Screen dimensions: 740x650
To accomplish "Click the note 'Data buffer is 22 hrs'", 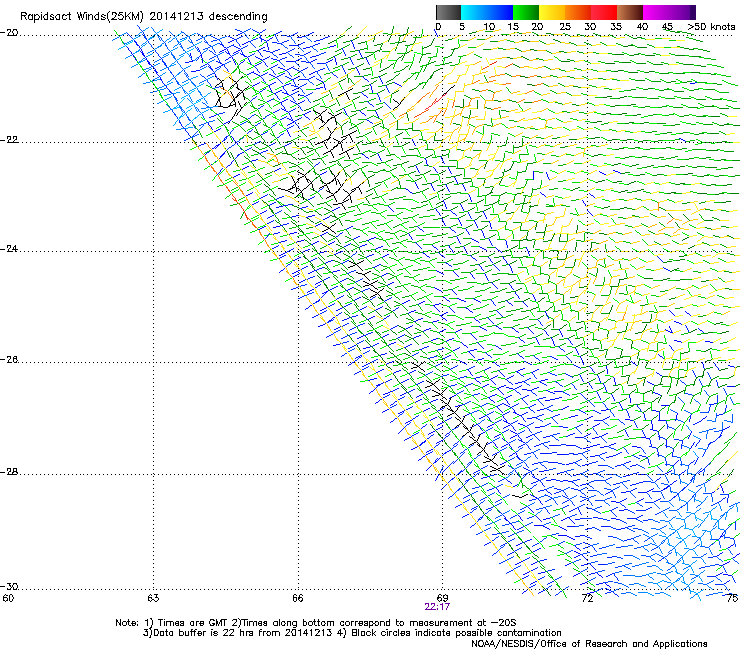I will pyautogui.click(x=203, y=633).
